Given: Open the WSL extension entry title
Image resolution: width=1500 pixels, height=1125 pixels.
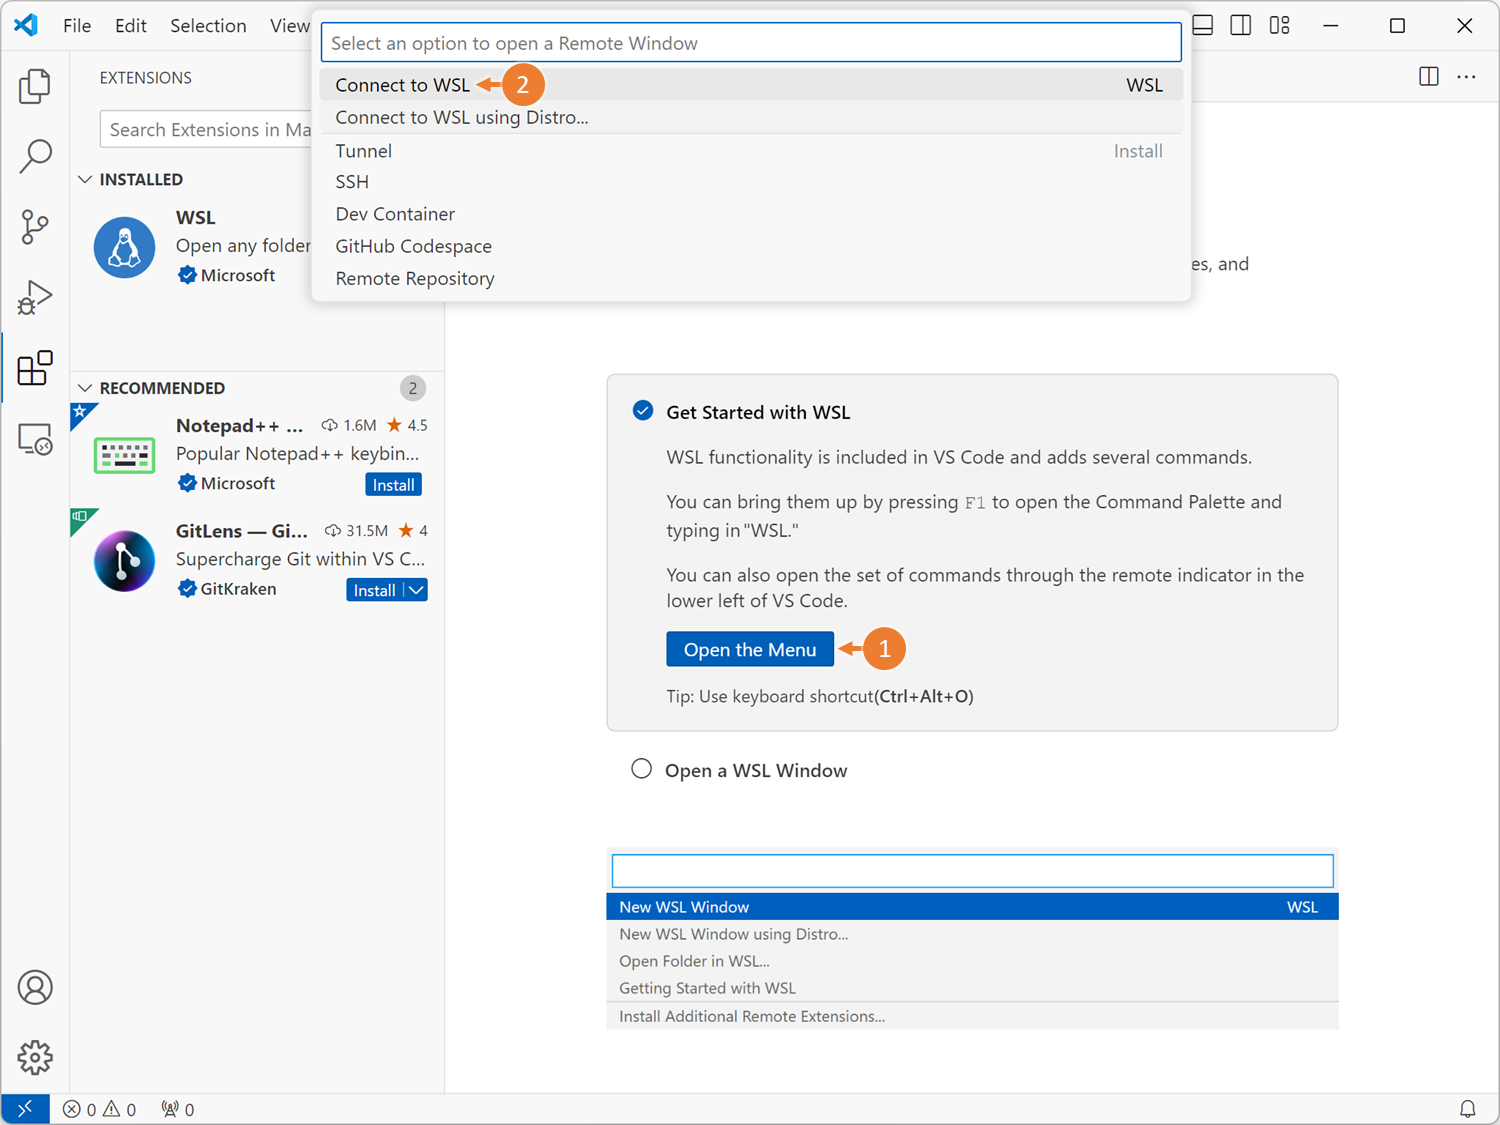Looking at the screenshot, I should click(x=196, y=217).
